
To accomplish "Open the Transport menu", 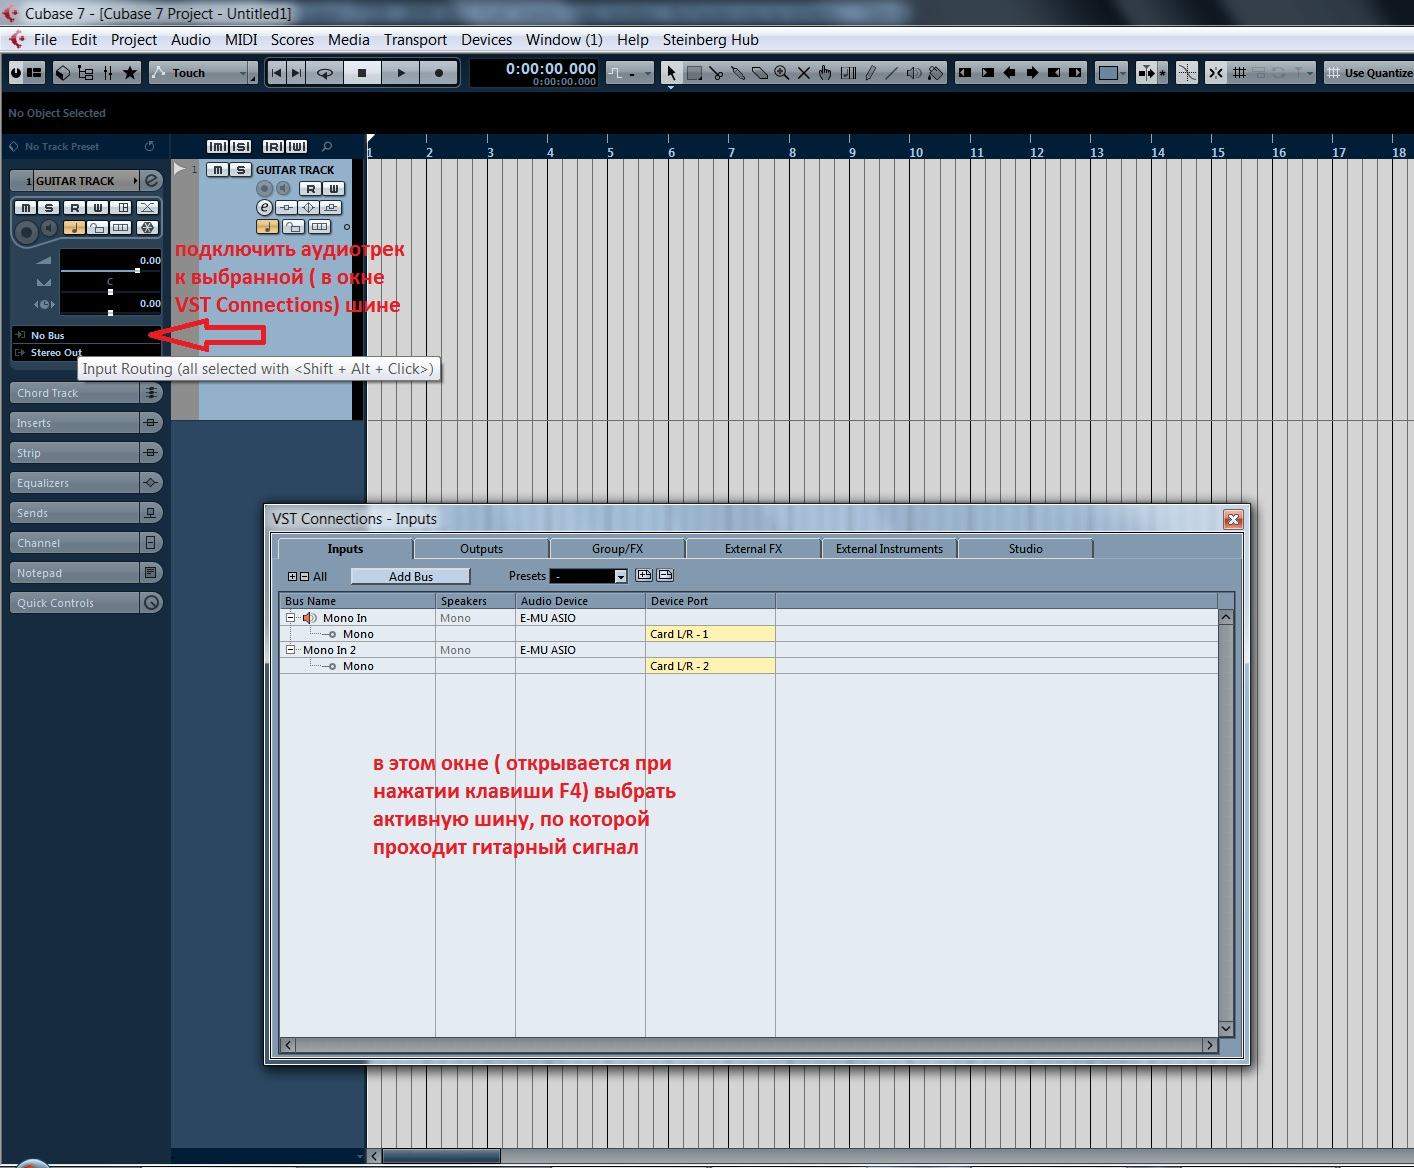I will pos(415,40).
